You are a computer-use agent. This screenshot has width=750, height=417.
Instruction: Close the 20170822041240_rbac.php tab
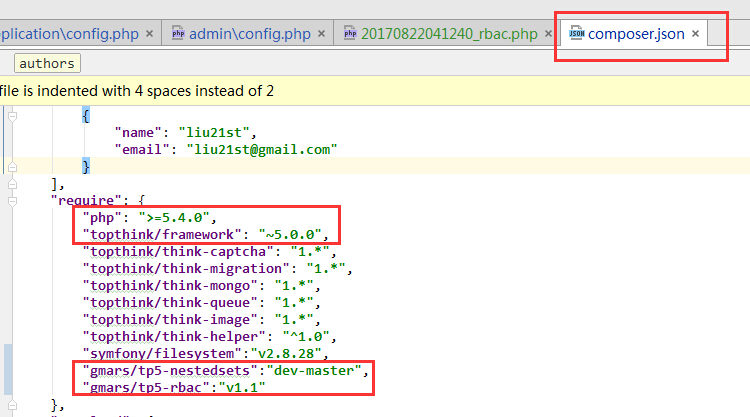(x=548, y=34)
